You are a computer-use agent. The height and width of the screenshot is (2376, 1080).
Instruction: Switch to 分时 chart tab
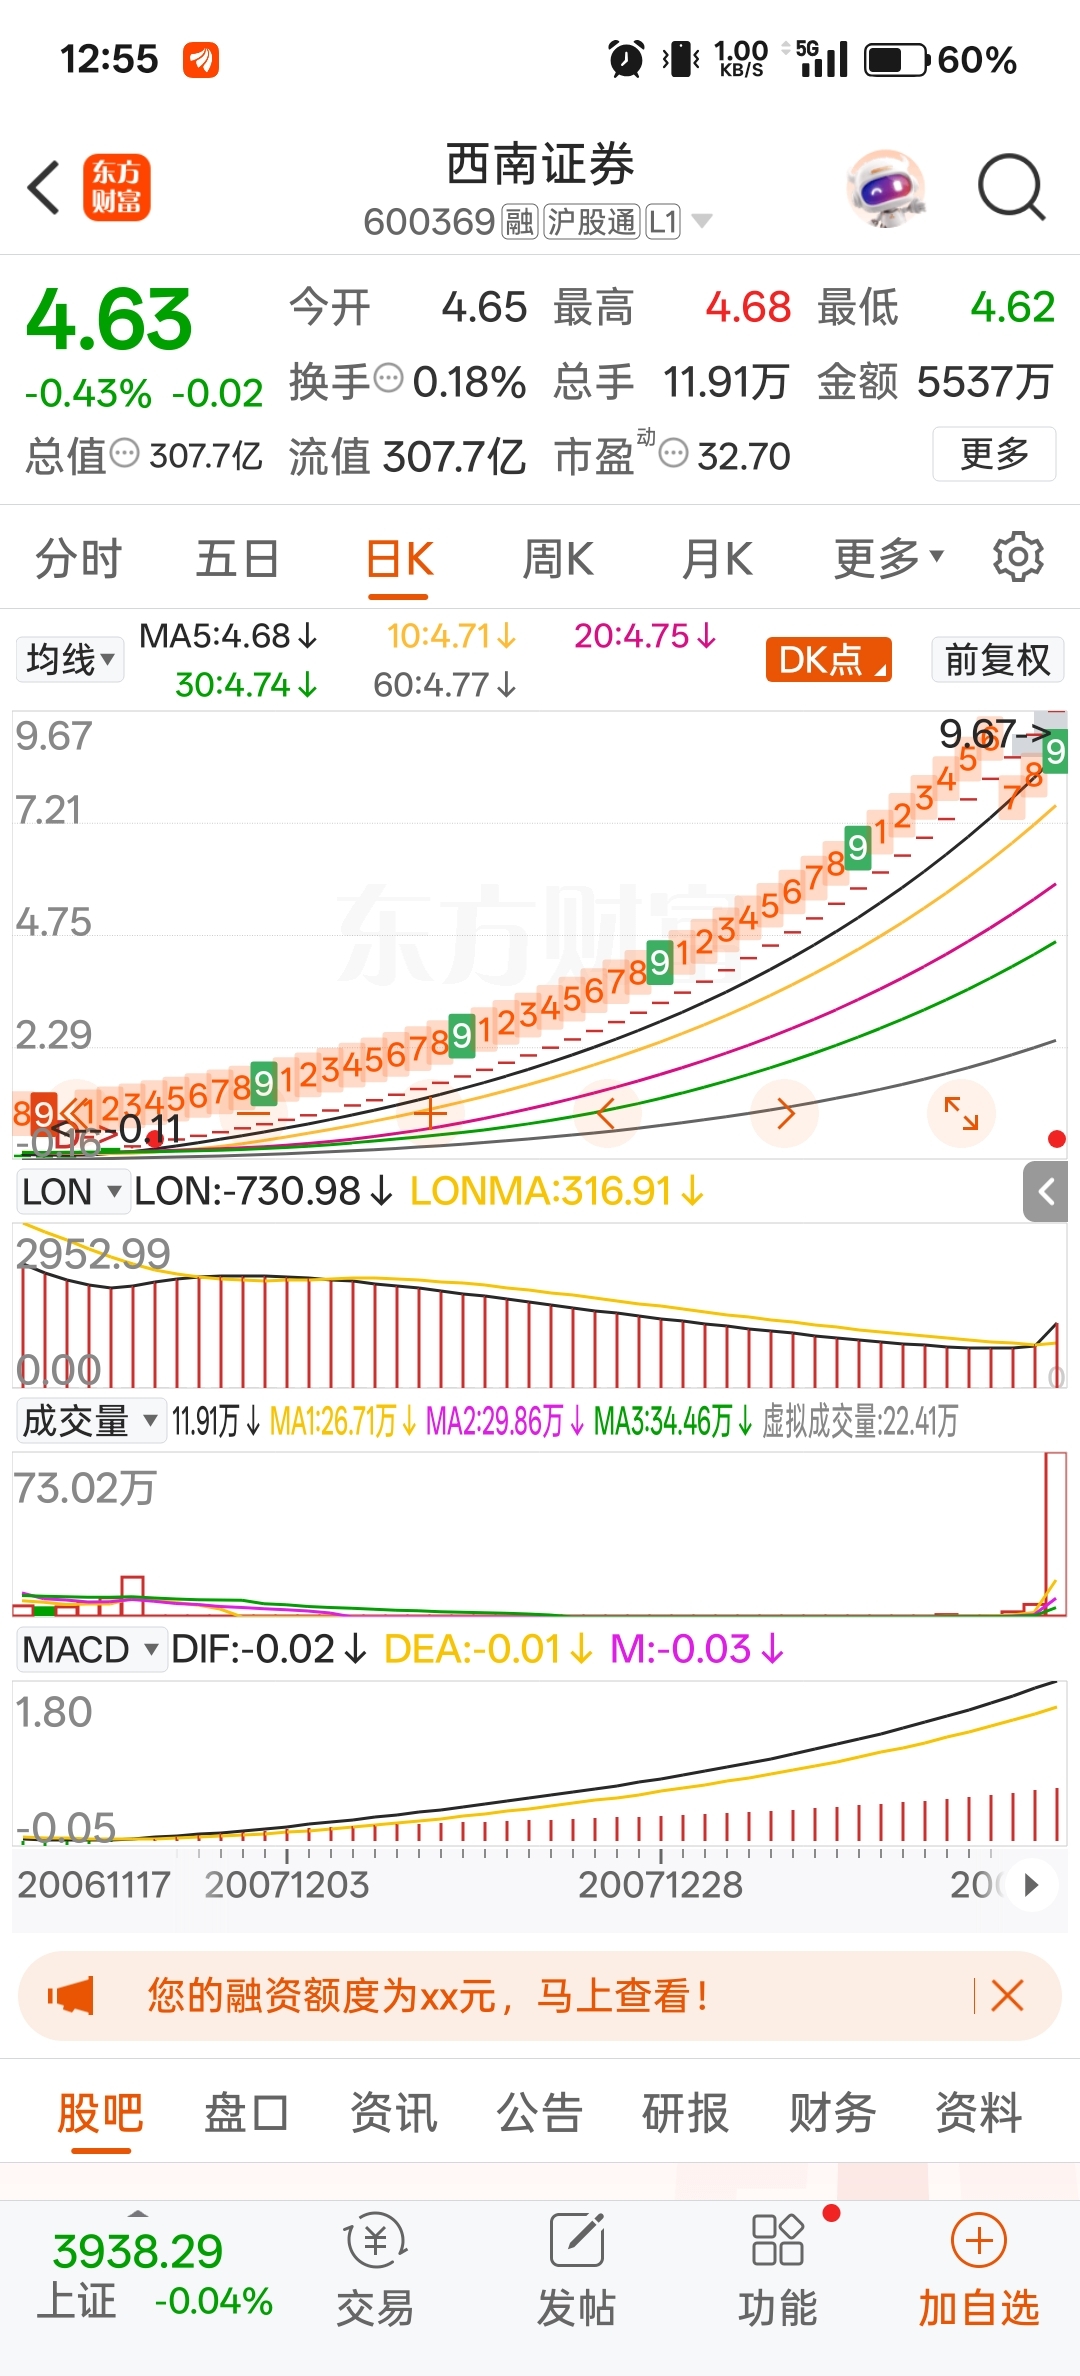(79, 558)
